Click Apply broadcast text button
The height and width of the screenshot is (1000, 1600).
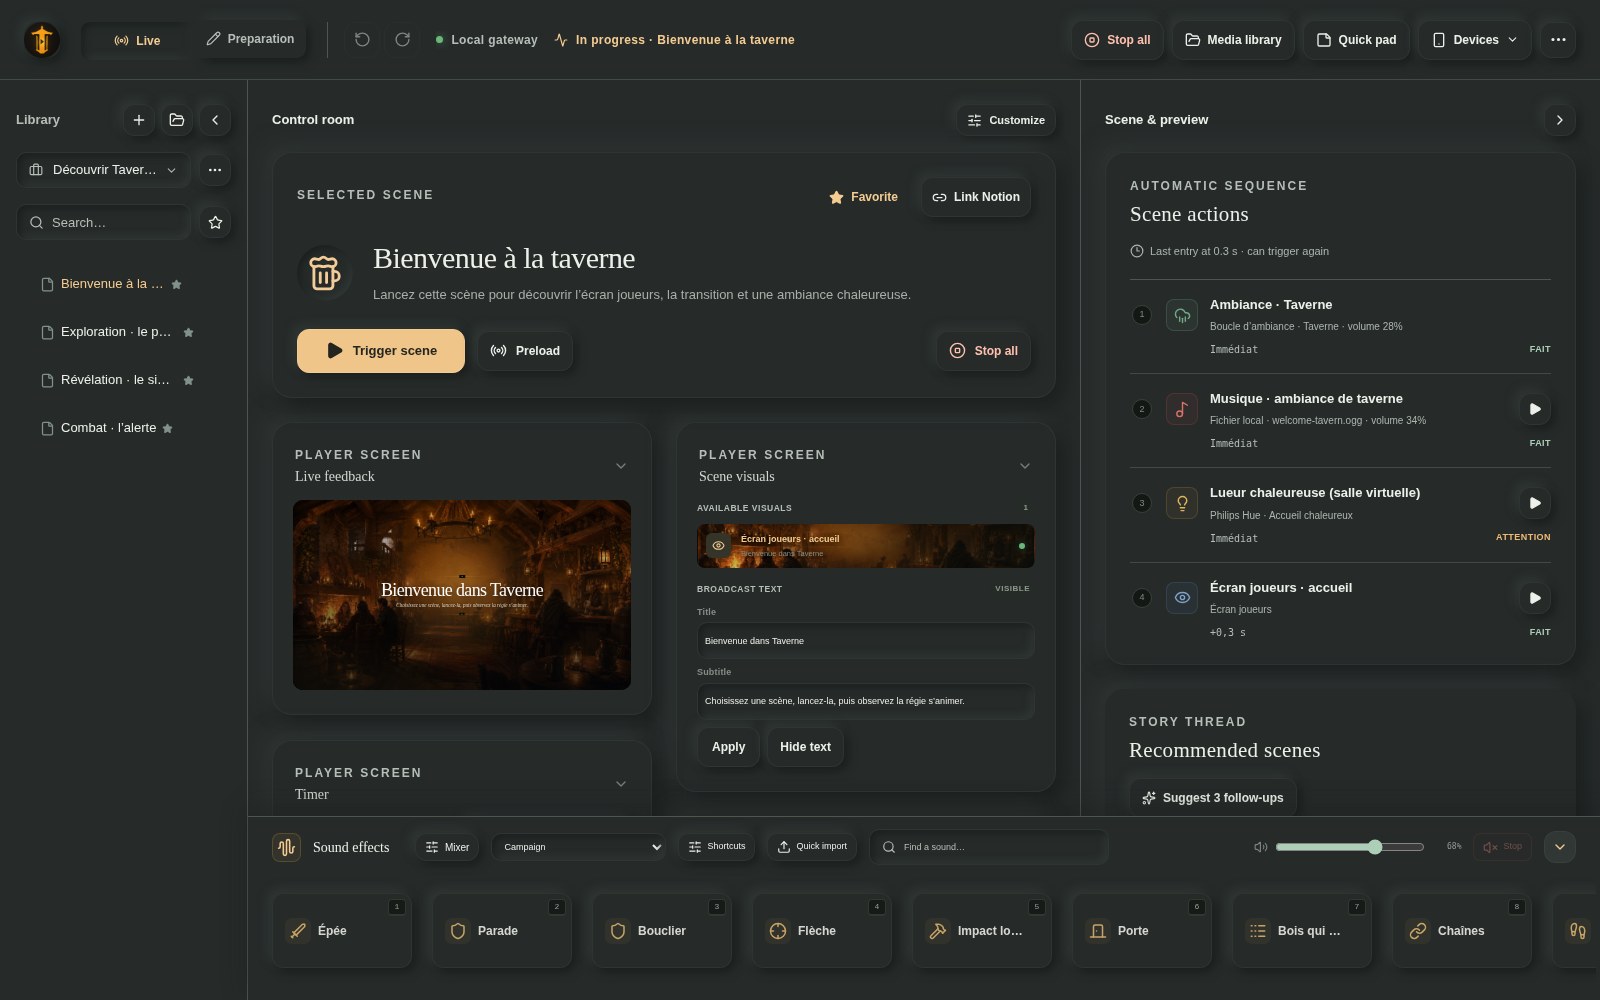pyautogui.click(x=728, y=747)
